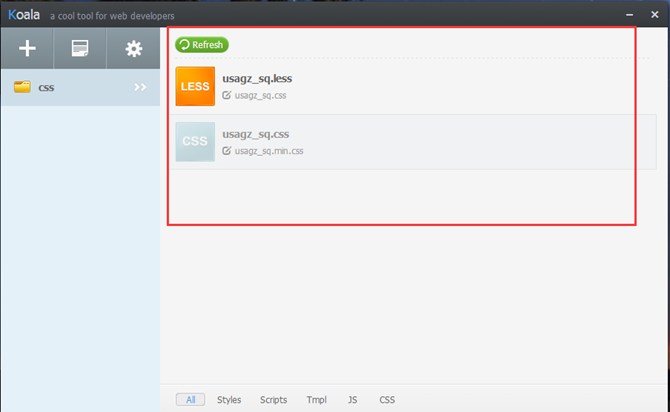Click the usagz_sq.css file name heading
This screenshot has height=412, width=670.
256,134
